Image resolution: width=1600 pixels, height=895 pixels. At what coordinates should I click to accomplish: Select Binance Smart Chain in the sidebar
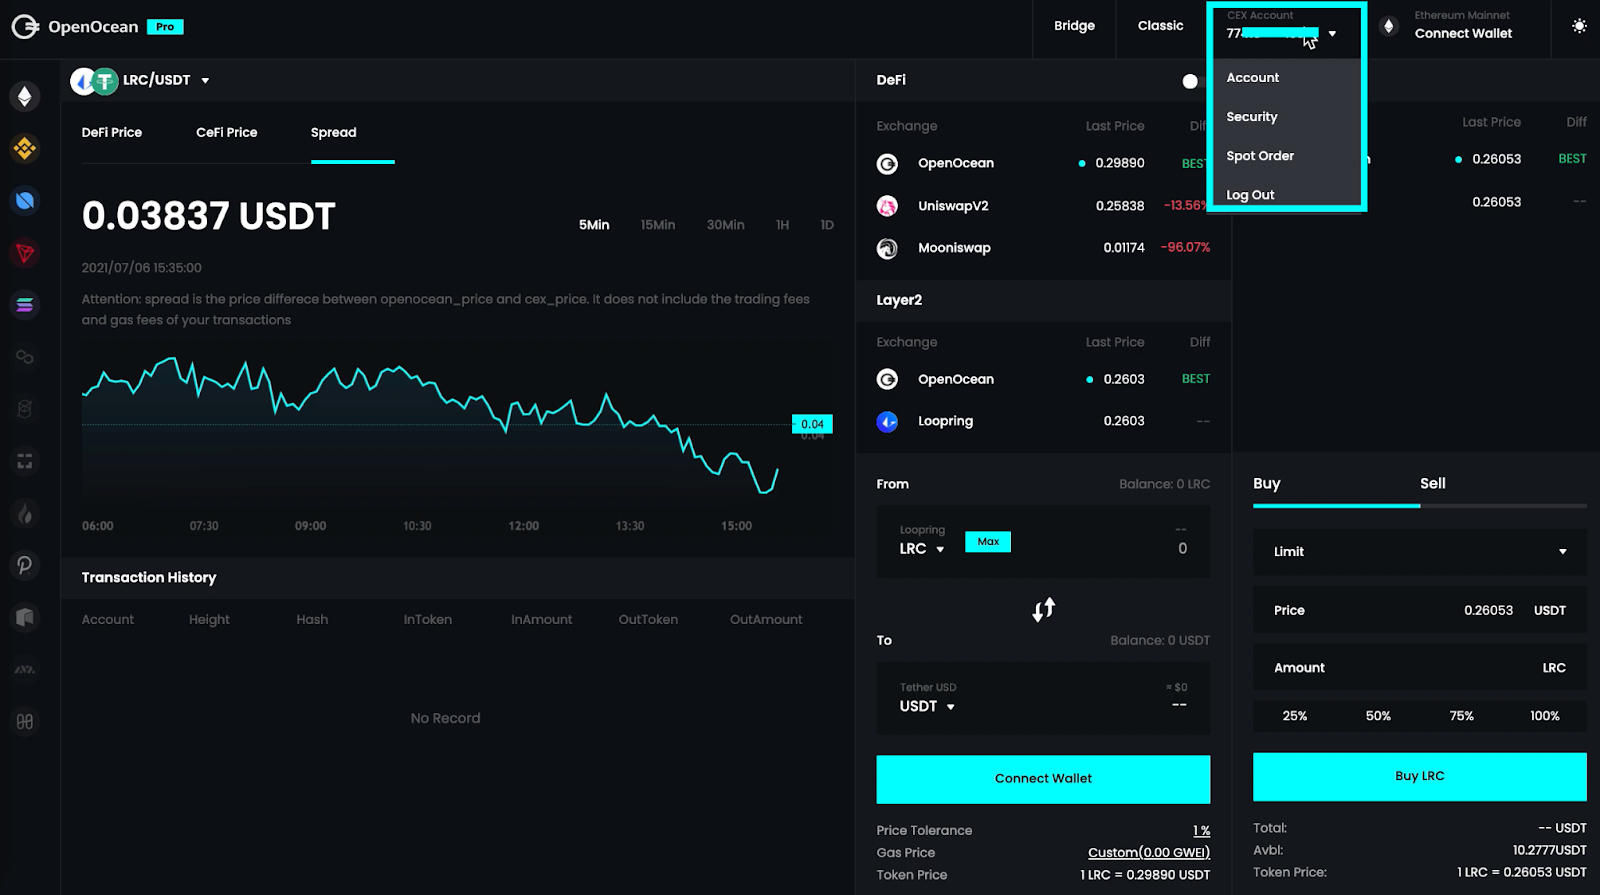tap(25, 149)
